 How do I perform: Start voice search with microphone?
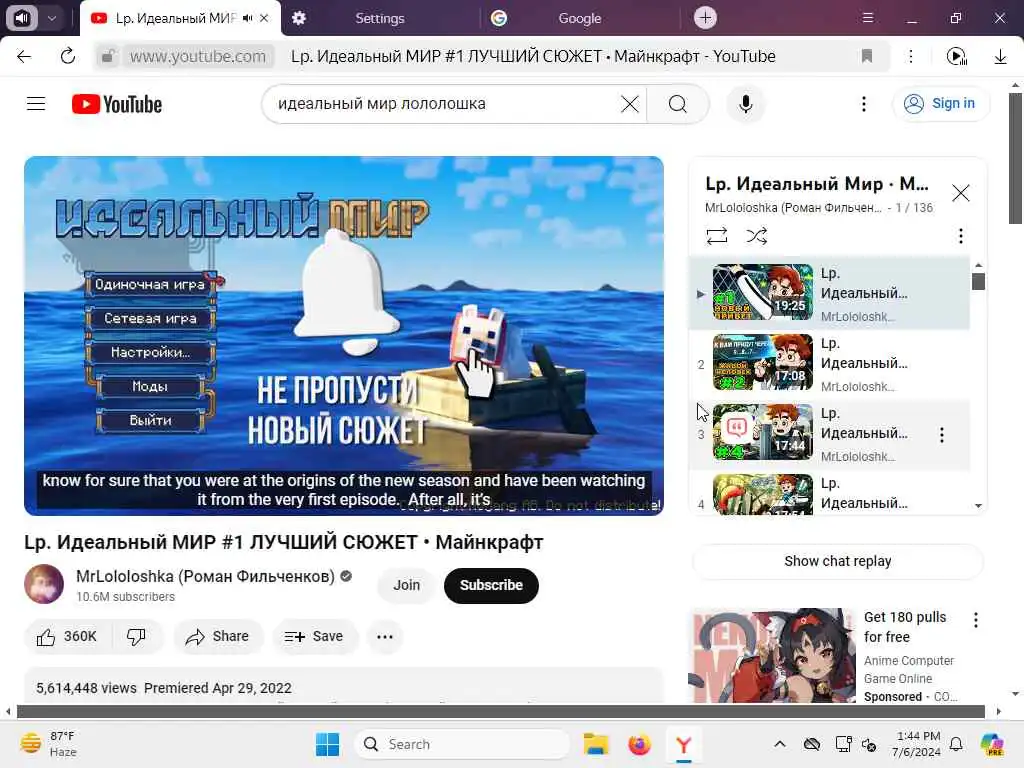point(745,104)
